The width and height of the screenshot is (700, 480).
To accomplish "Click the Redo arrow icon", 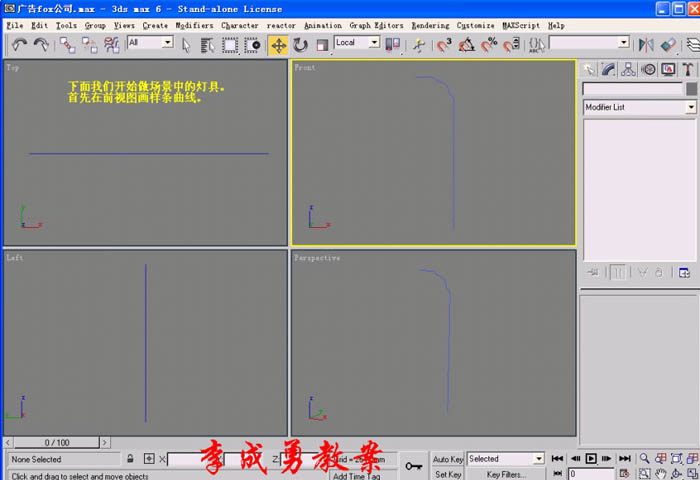I will point(41,45).
